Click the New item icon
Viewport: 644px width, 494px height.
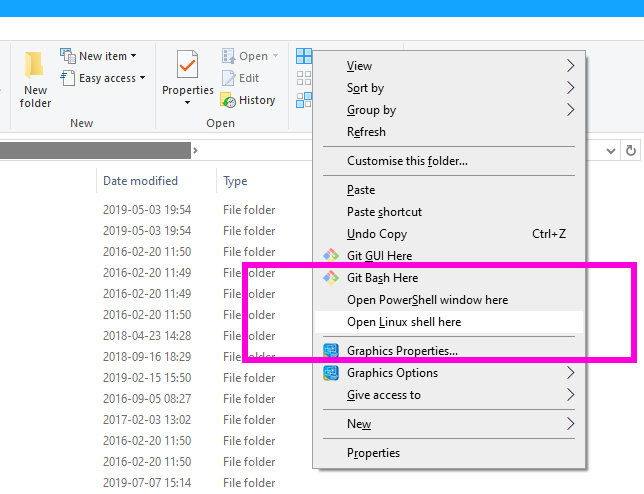68,56
